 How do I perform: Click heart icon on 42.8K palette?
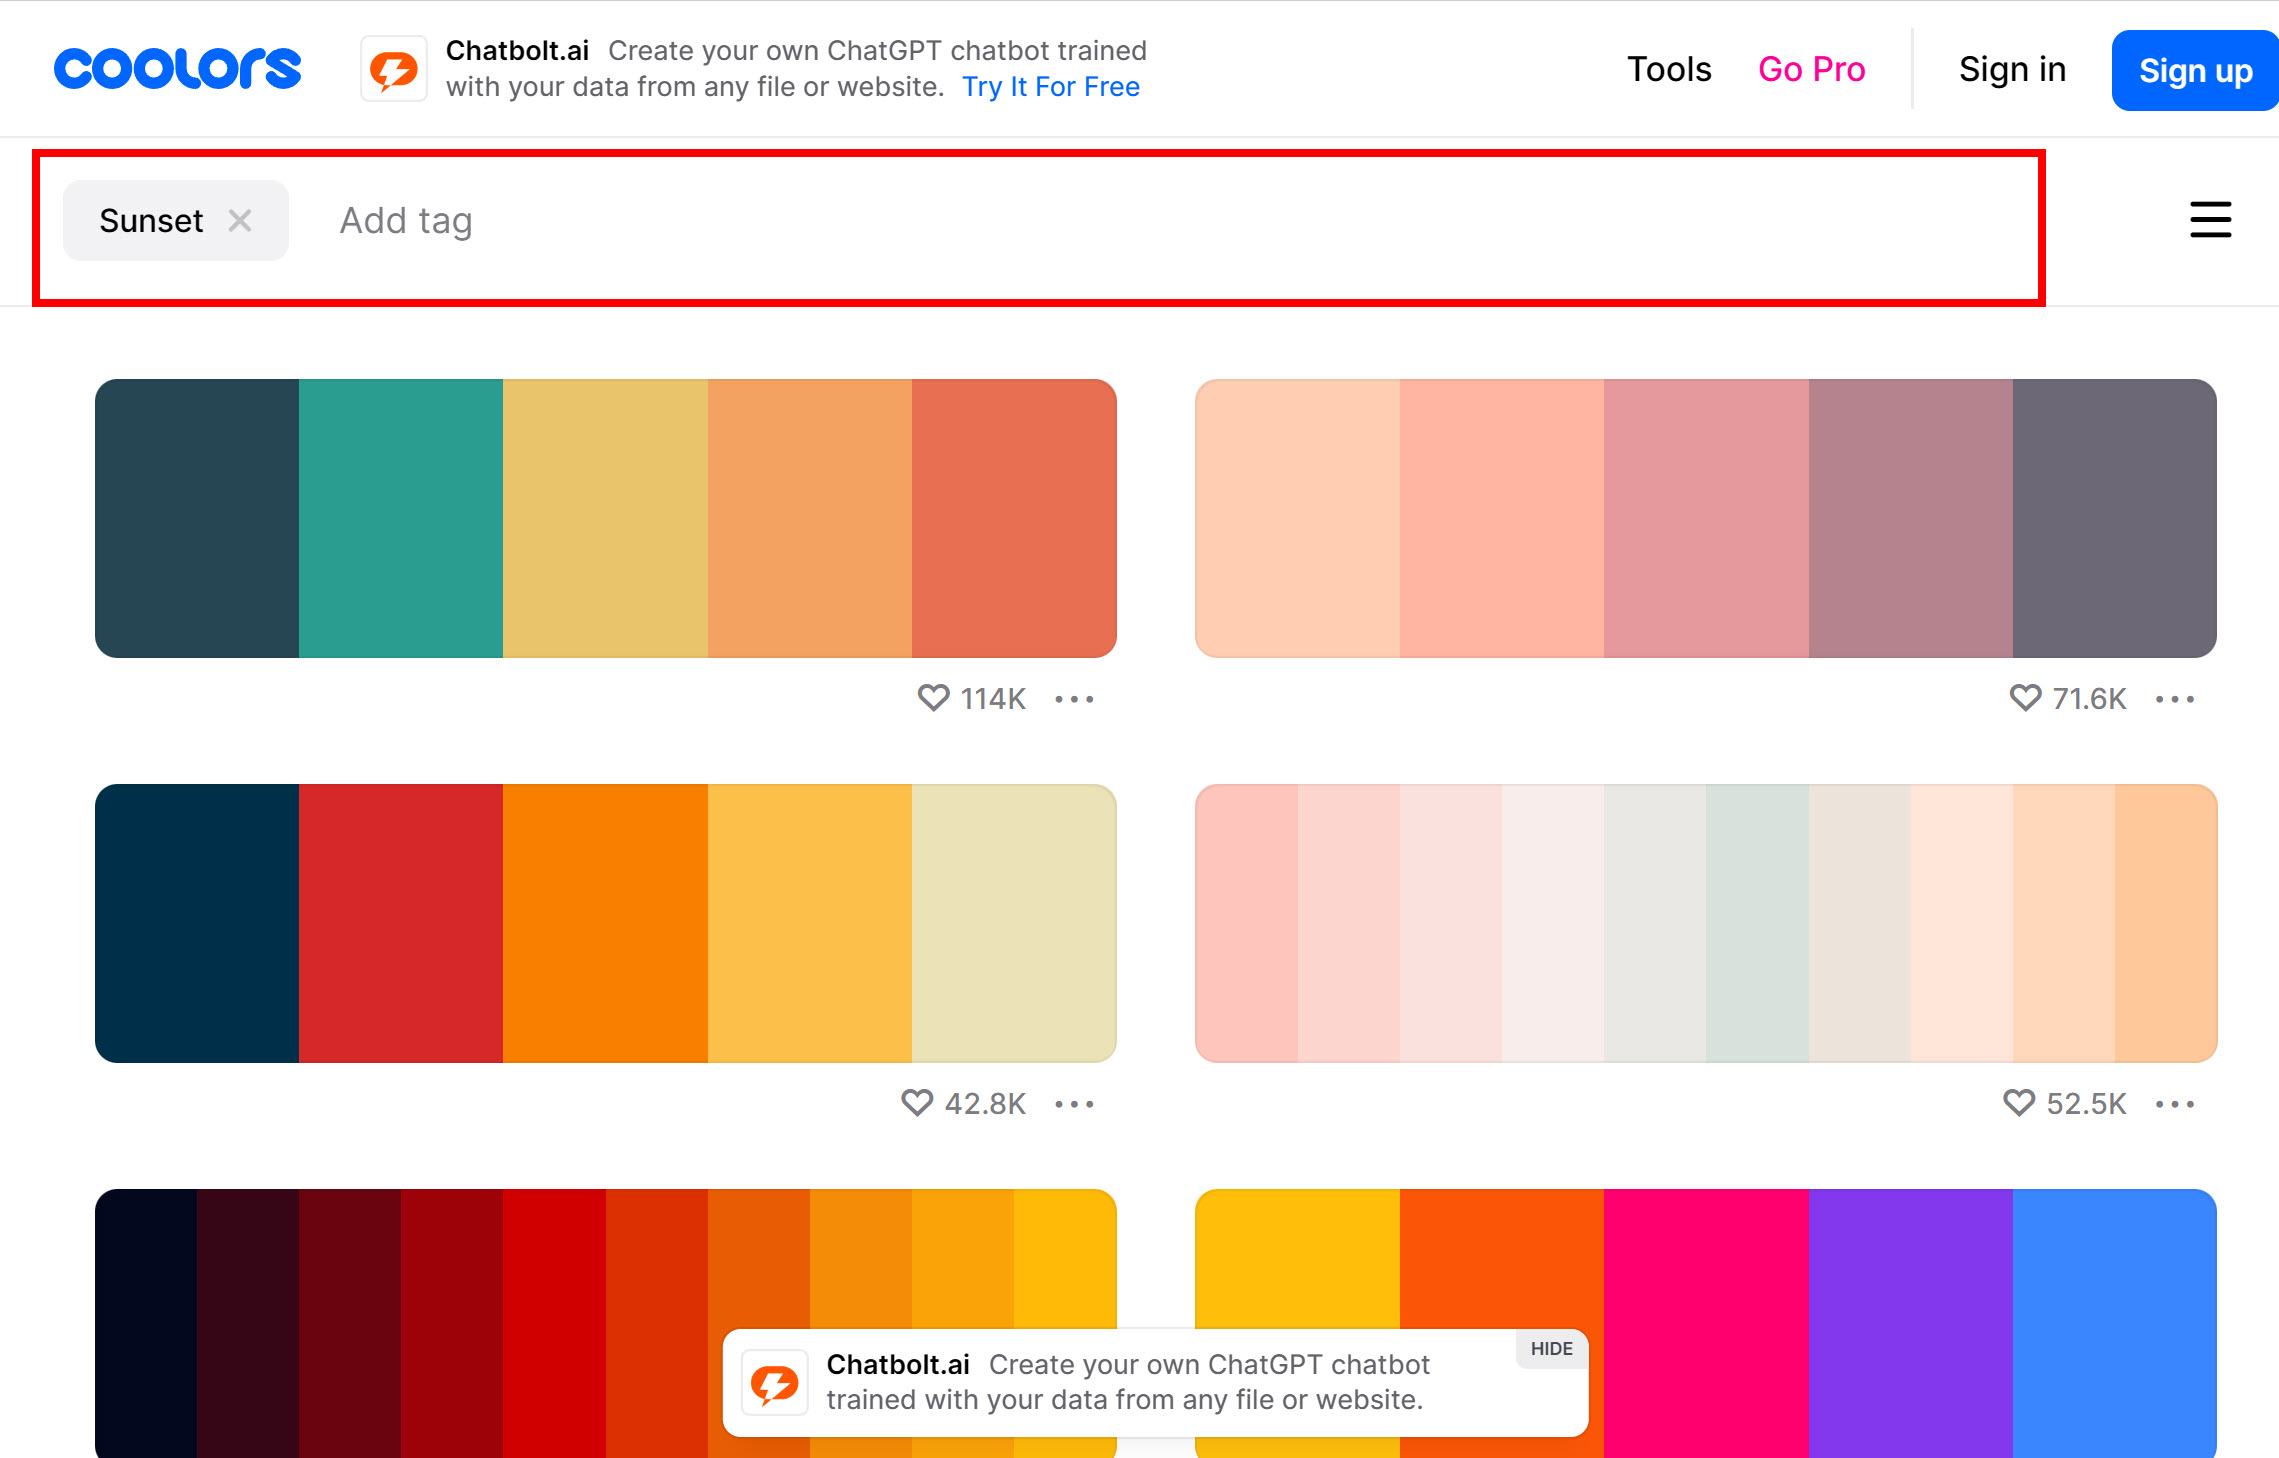point(917,1103)
